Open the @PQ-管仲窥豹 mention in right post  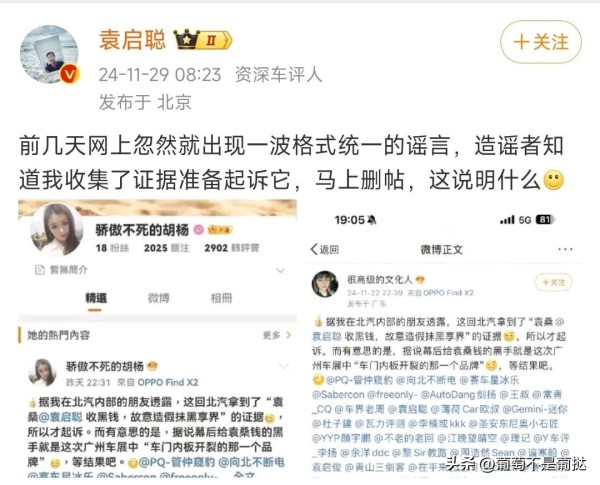(359, 380)
